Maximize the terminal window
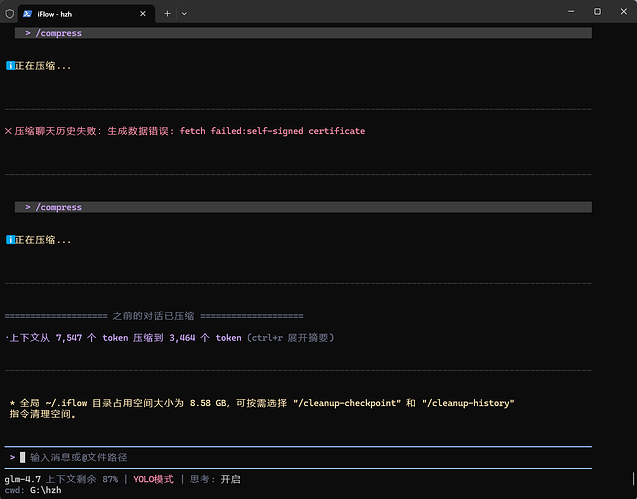 click(x=597, y=12)
